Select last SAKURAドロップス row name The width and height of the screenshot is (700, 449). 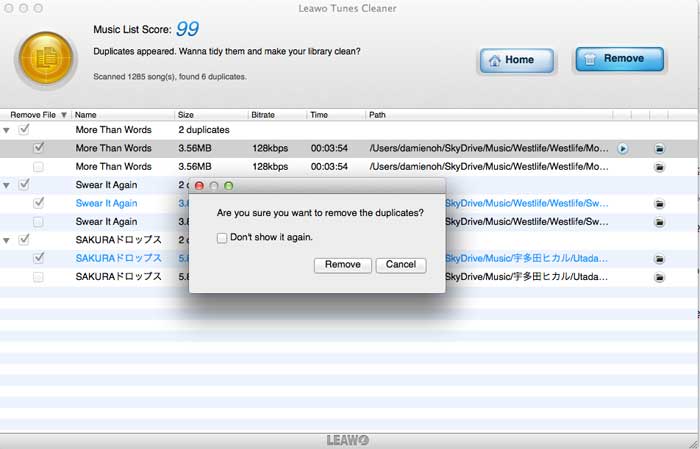pos(118,277)
